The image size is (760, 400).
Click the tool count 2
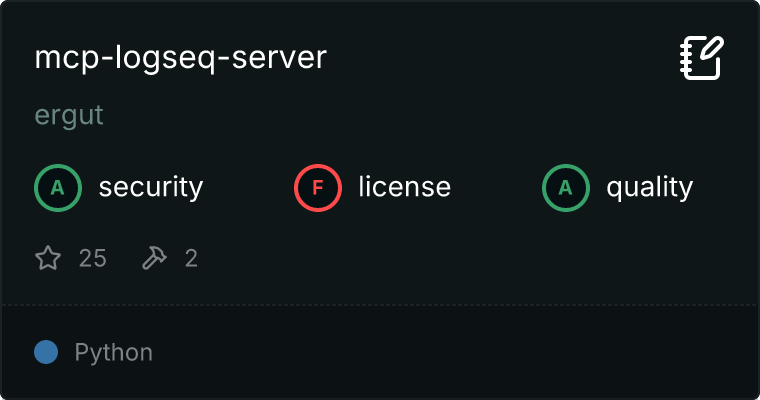coord(191,259)
